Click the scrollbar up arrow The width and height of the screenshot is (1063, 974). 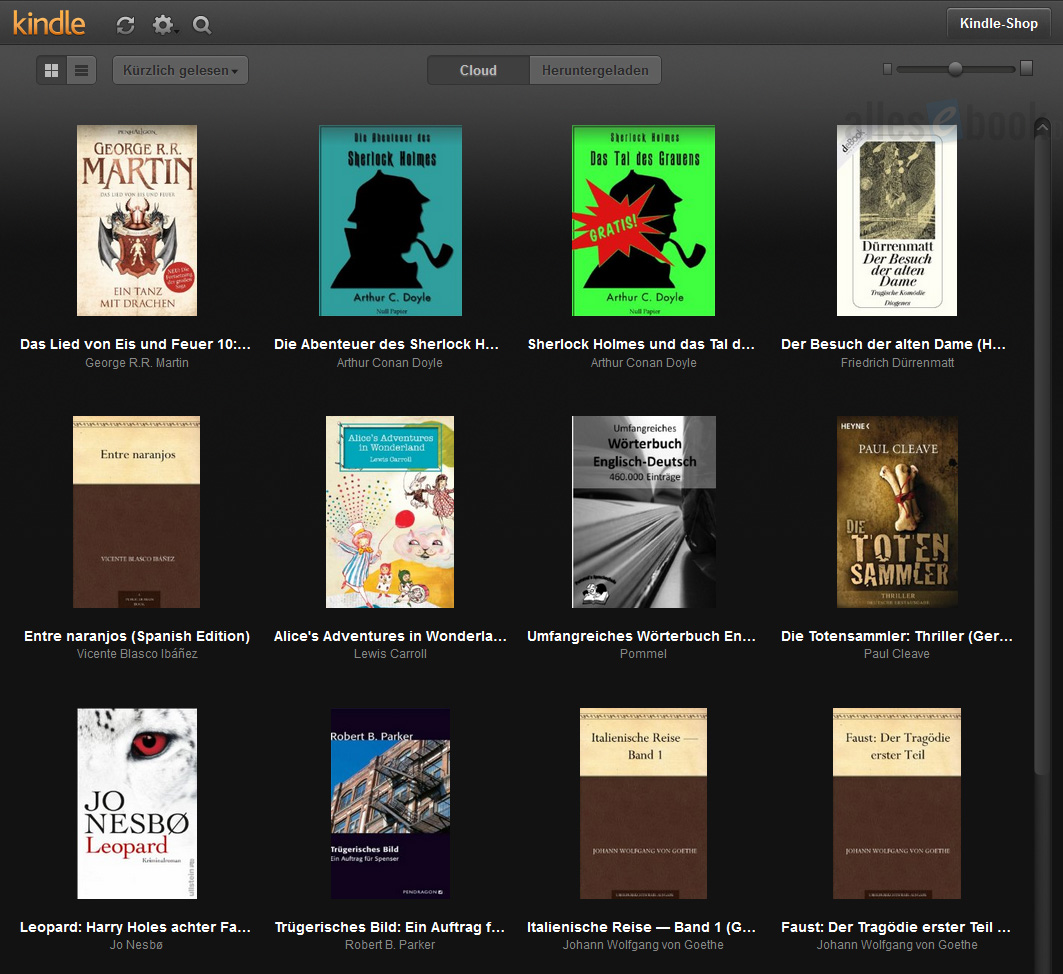[1042, 127]
